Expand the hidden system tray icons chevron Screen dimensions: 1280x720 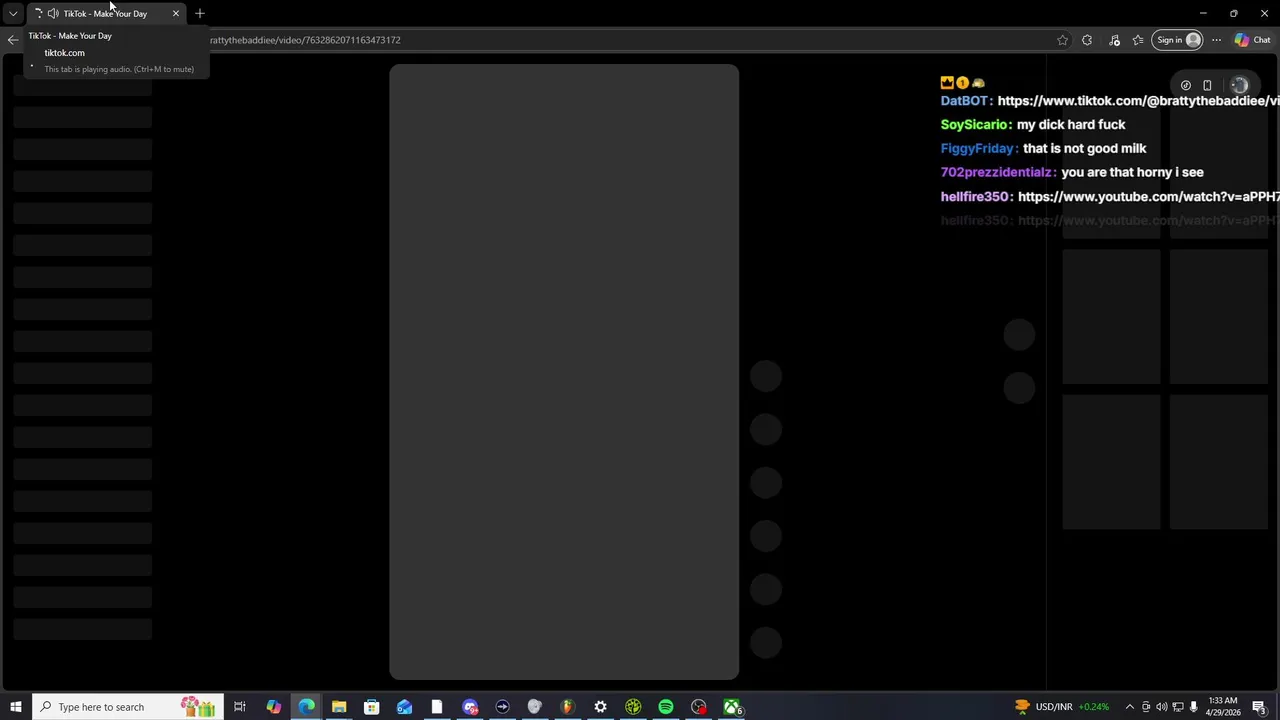1130,707
